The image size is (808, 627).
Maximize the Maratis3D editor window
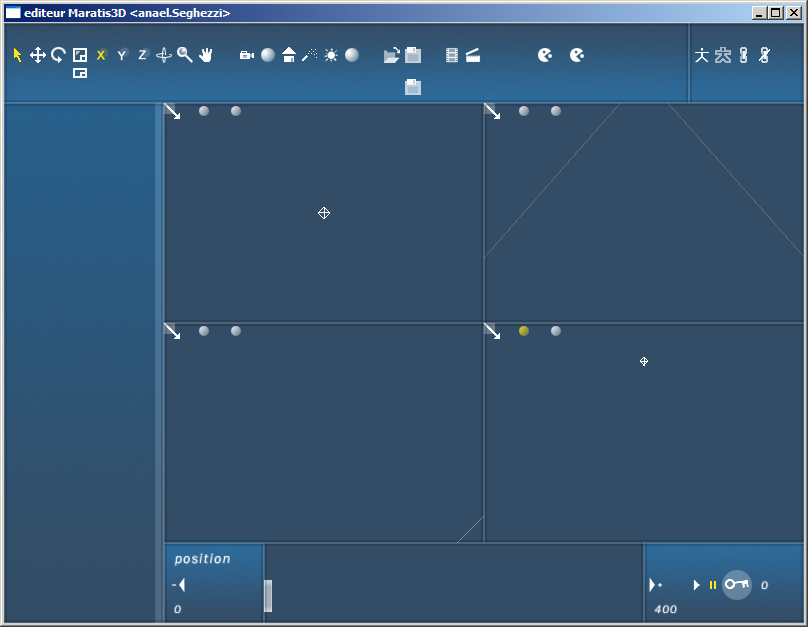775,13
